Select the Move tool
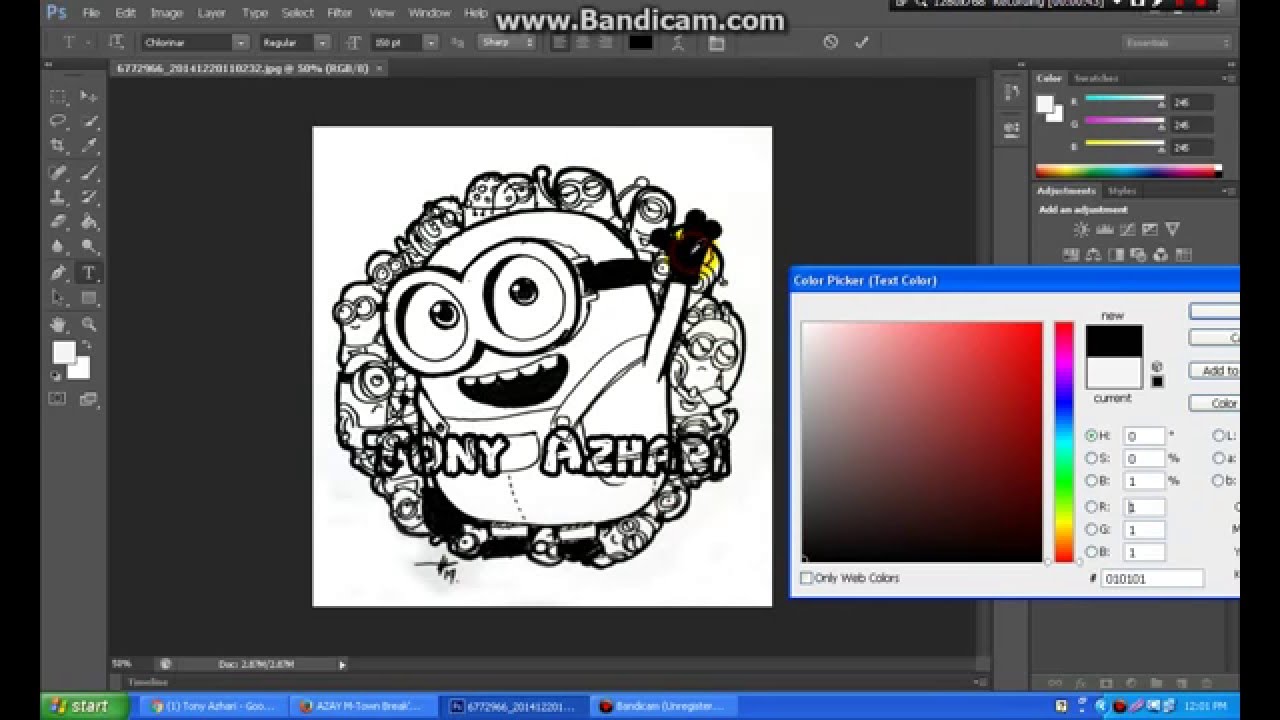1280x720 pixels. coord(89,97)
